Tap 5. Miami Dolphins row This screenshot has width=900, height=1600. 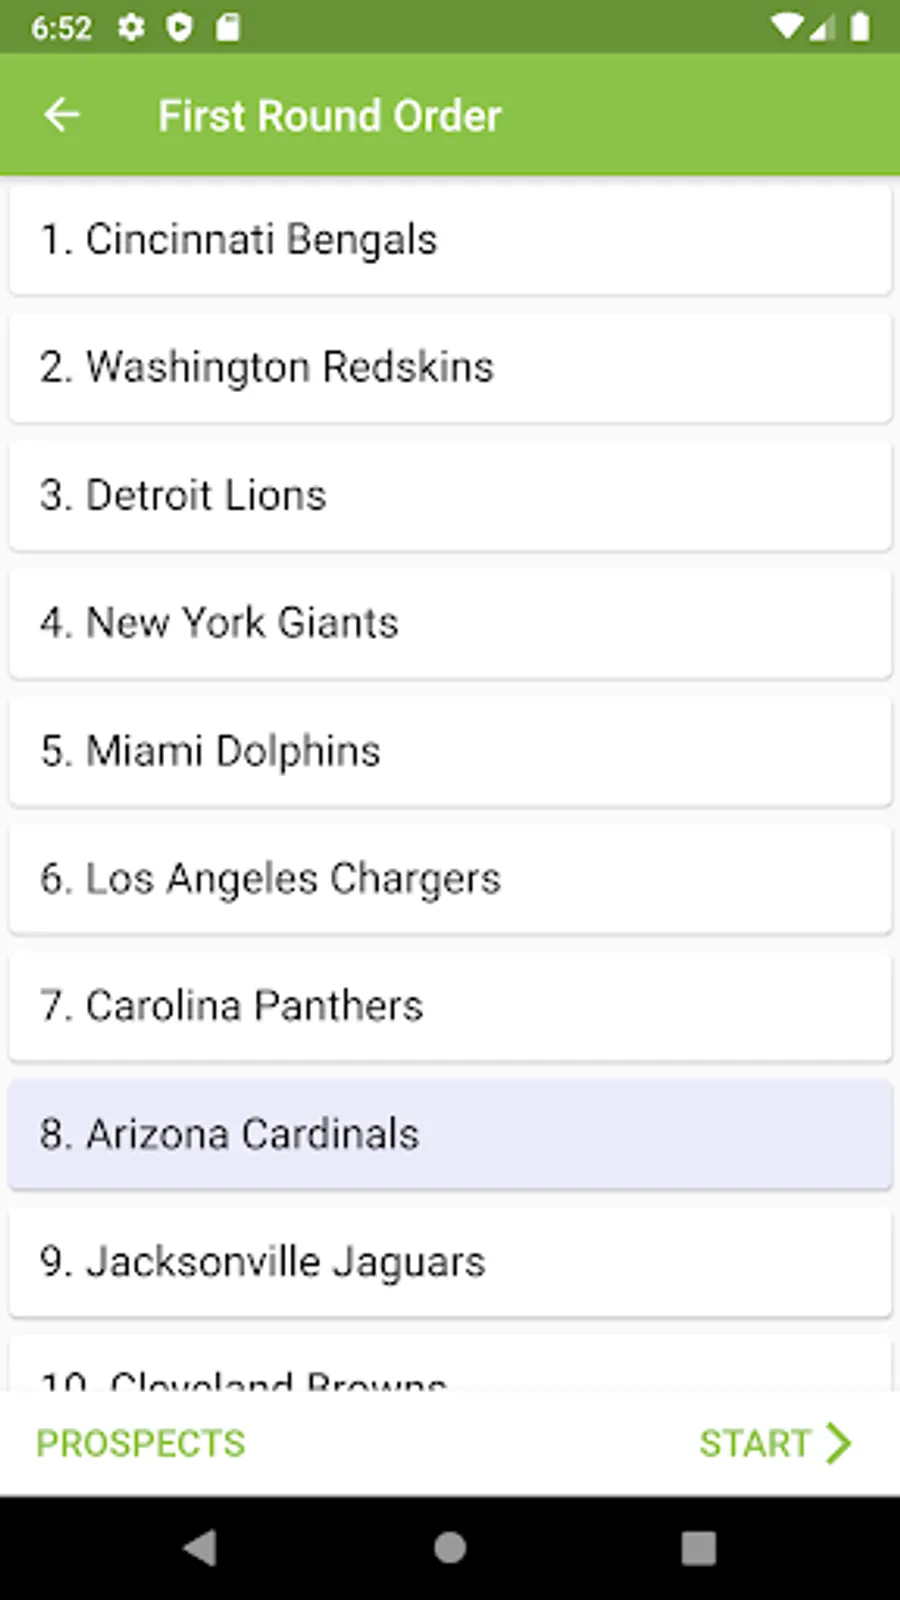coord(450,751)
